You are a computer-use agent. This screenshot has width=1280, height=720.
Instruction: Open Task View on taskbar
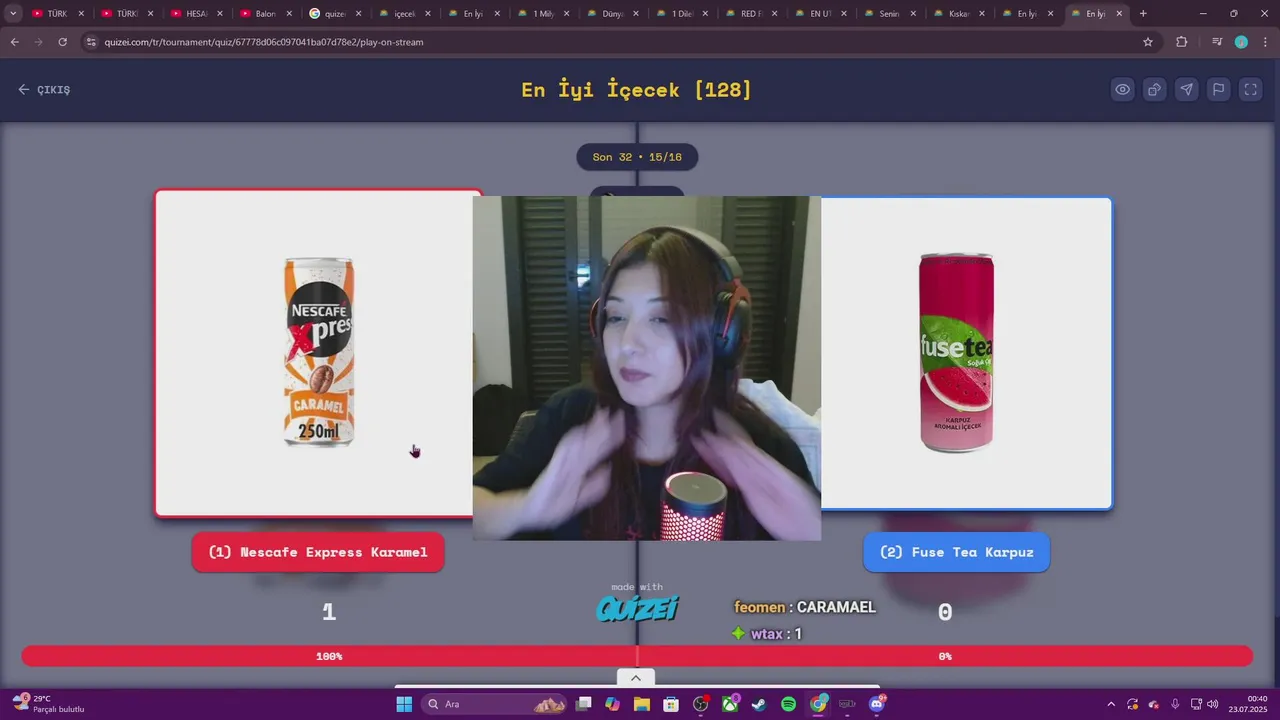pyautogui.click(x=584, y=704)
